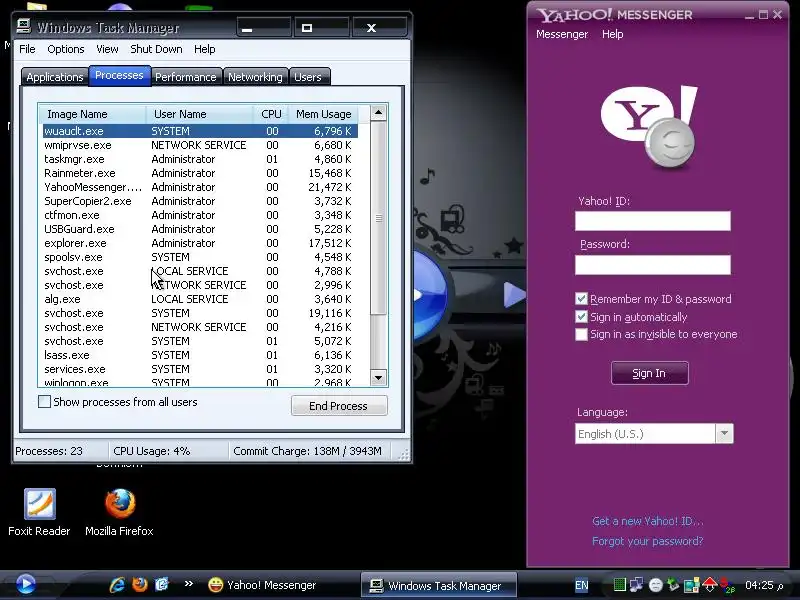Click the Sign In button
This screenshot has height=600, width=800.
coord(649,373)
